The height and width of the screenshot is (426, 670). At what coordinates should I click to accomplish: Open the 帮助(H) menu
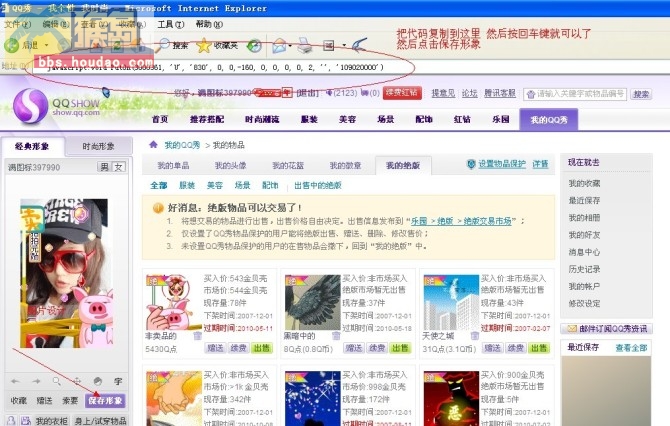tap(209, 24)
